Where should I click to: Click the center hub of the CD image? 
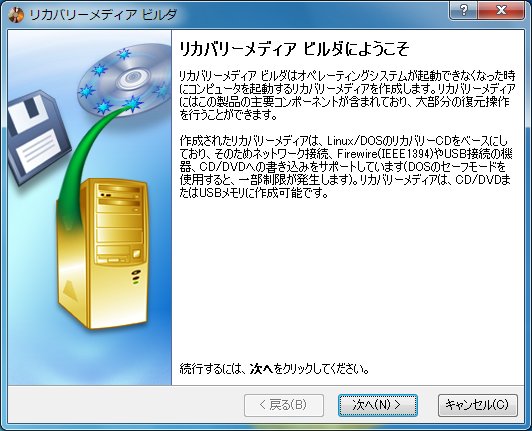132,79
